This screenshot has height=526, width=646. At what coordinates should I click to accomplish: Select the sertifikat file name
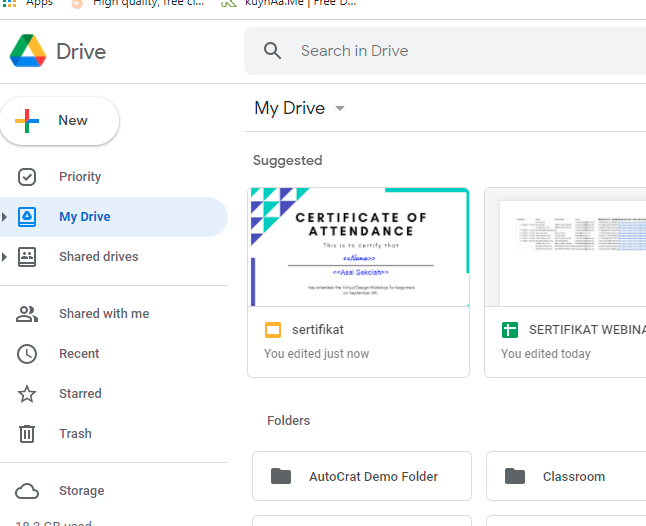click(318, 330)
